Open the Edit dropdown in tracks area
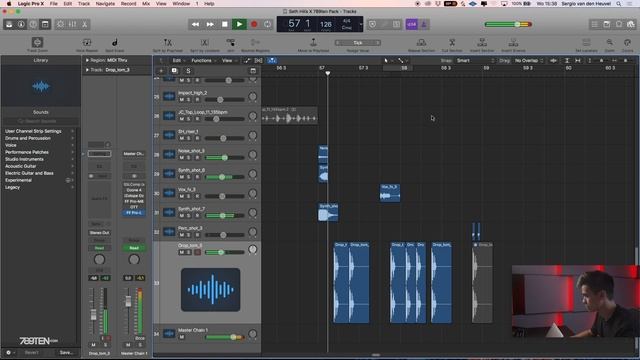This screenshot has height=360, width=640. pos(178,60)
